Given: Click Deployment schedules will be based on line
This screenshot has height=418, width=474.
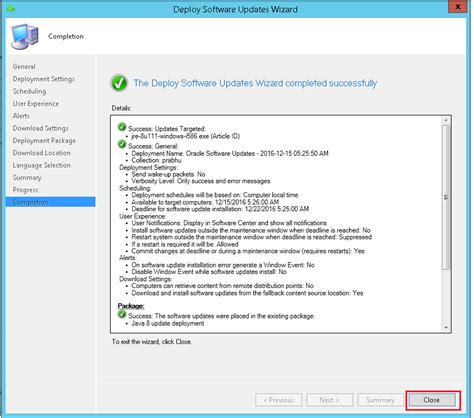Looking at the screenshot, I should pos(215,195).
